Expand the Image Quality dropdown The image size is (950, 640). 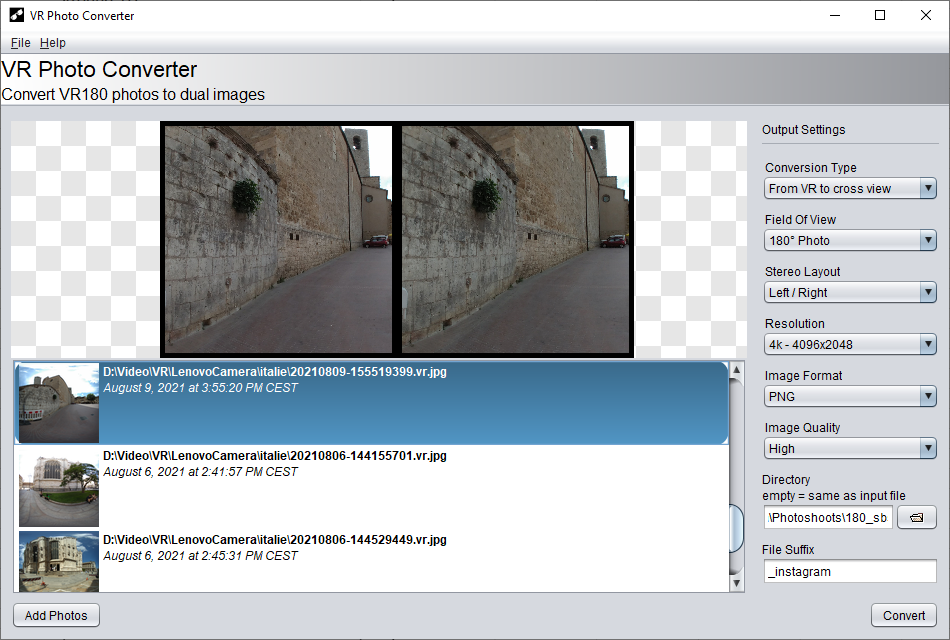click(850, 449)
